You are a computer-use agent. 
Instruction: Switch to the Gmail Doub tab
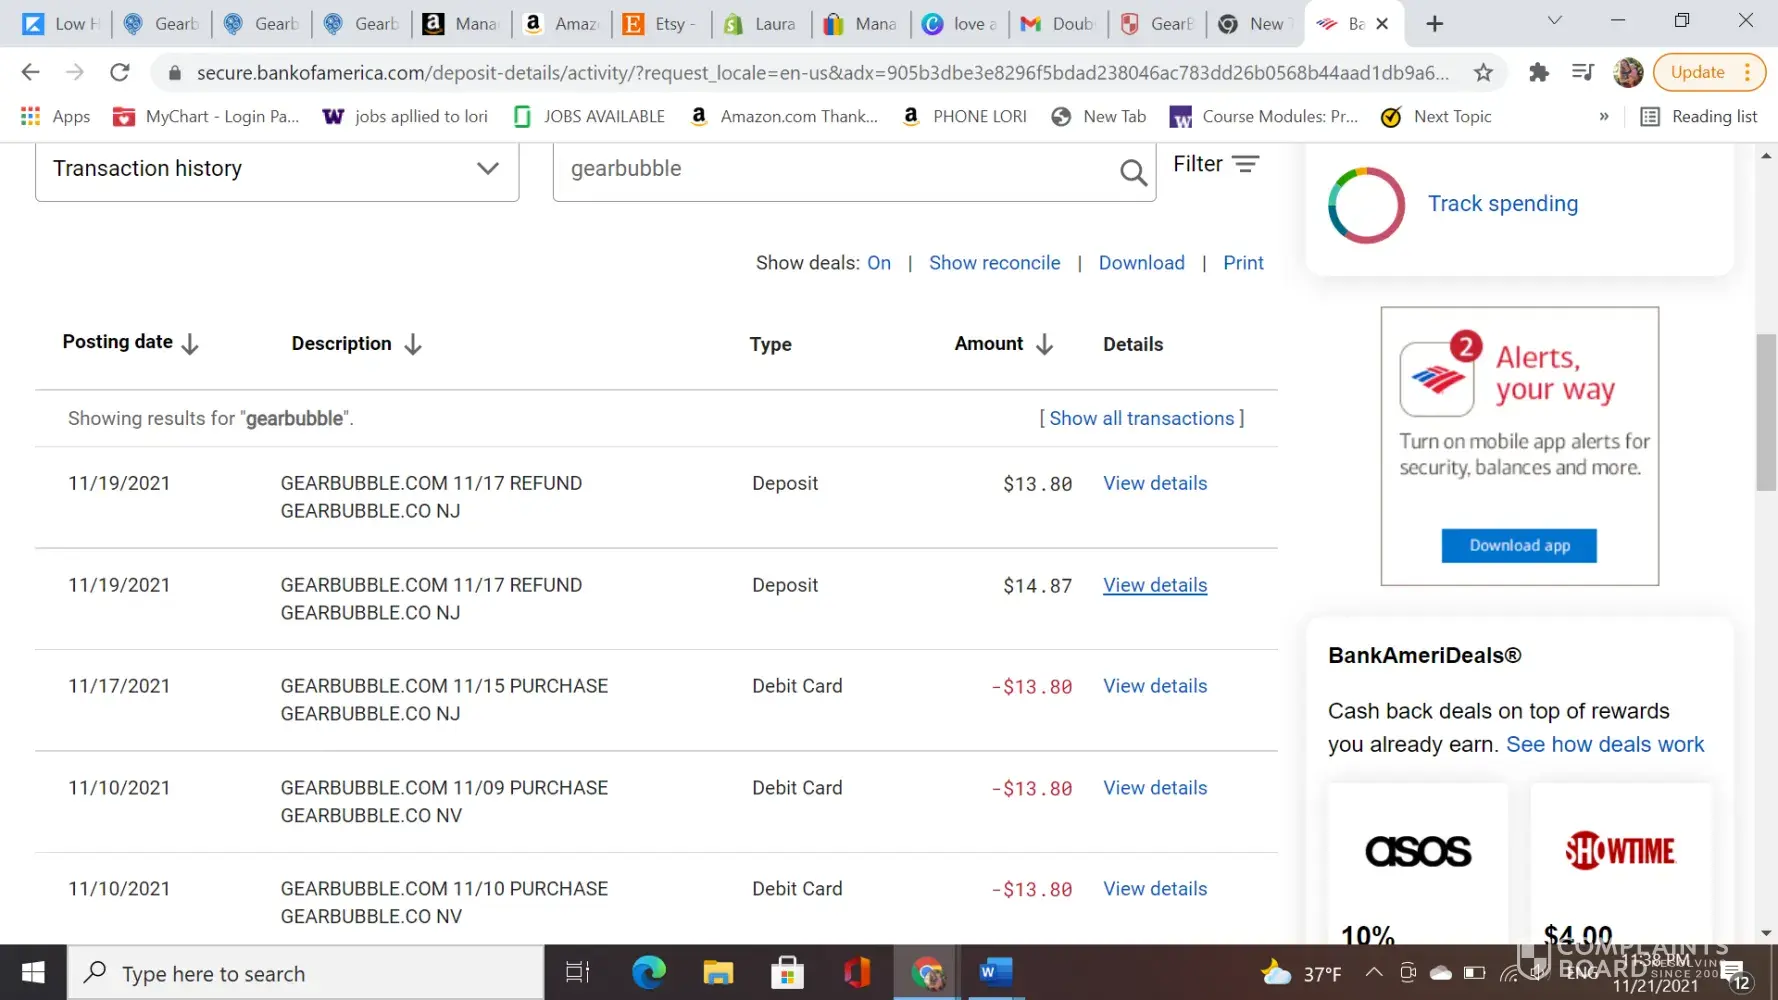1058,24
